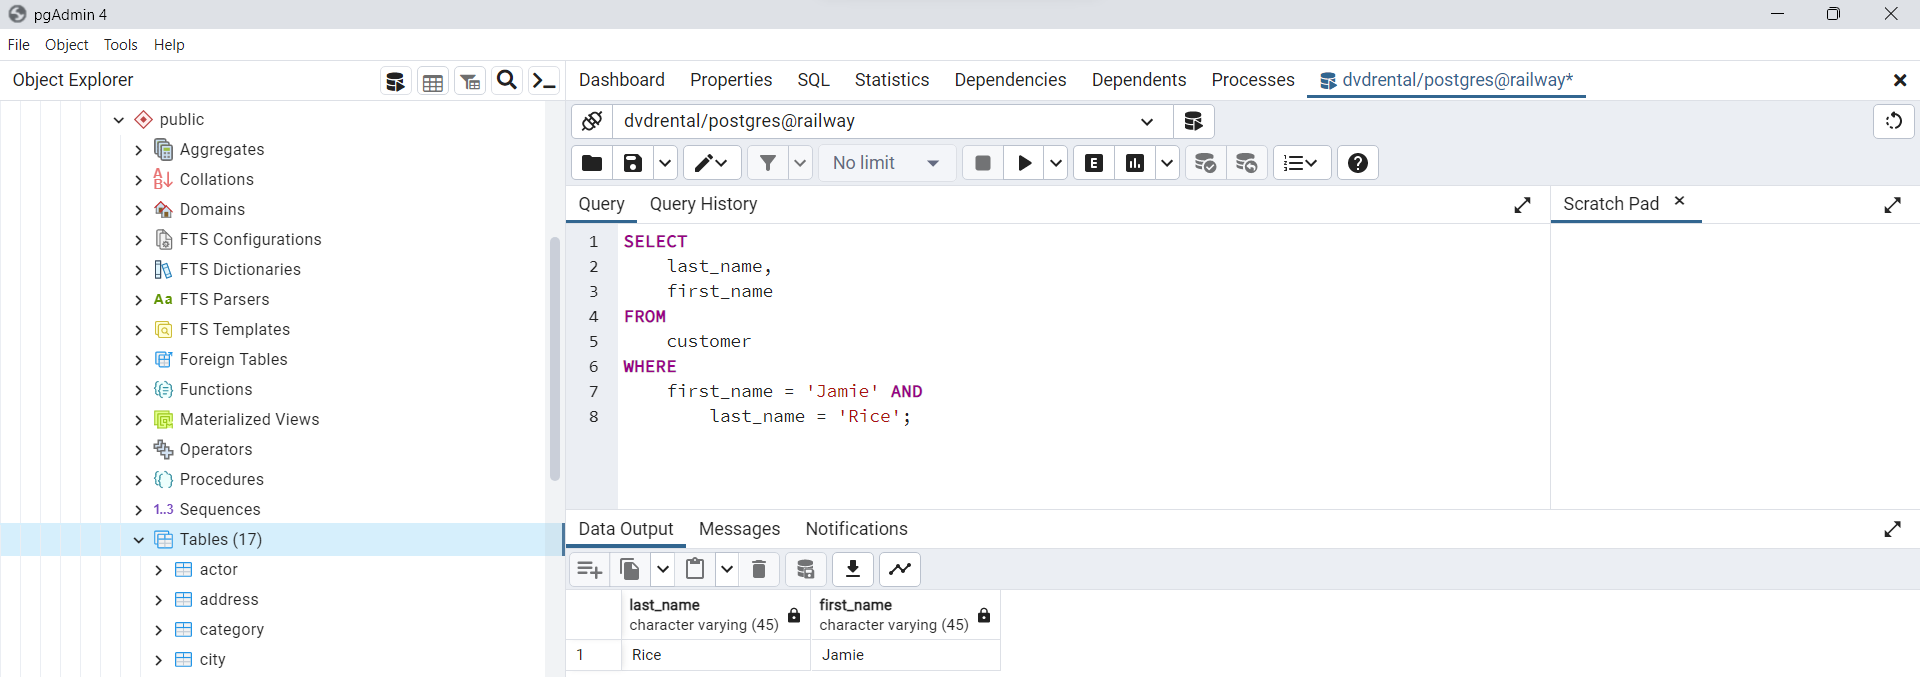
Task: Click the delete row trash icon
Action: [759, 569]
